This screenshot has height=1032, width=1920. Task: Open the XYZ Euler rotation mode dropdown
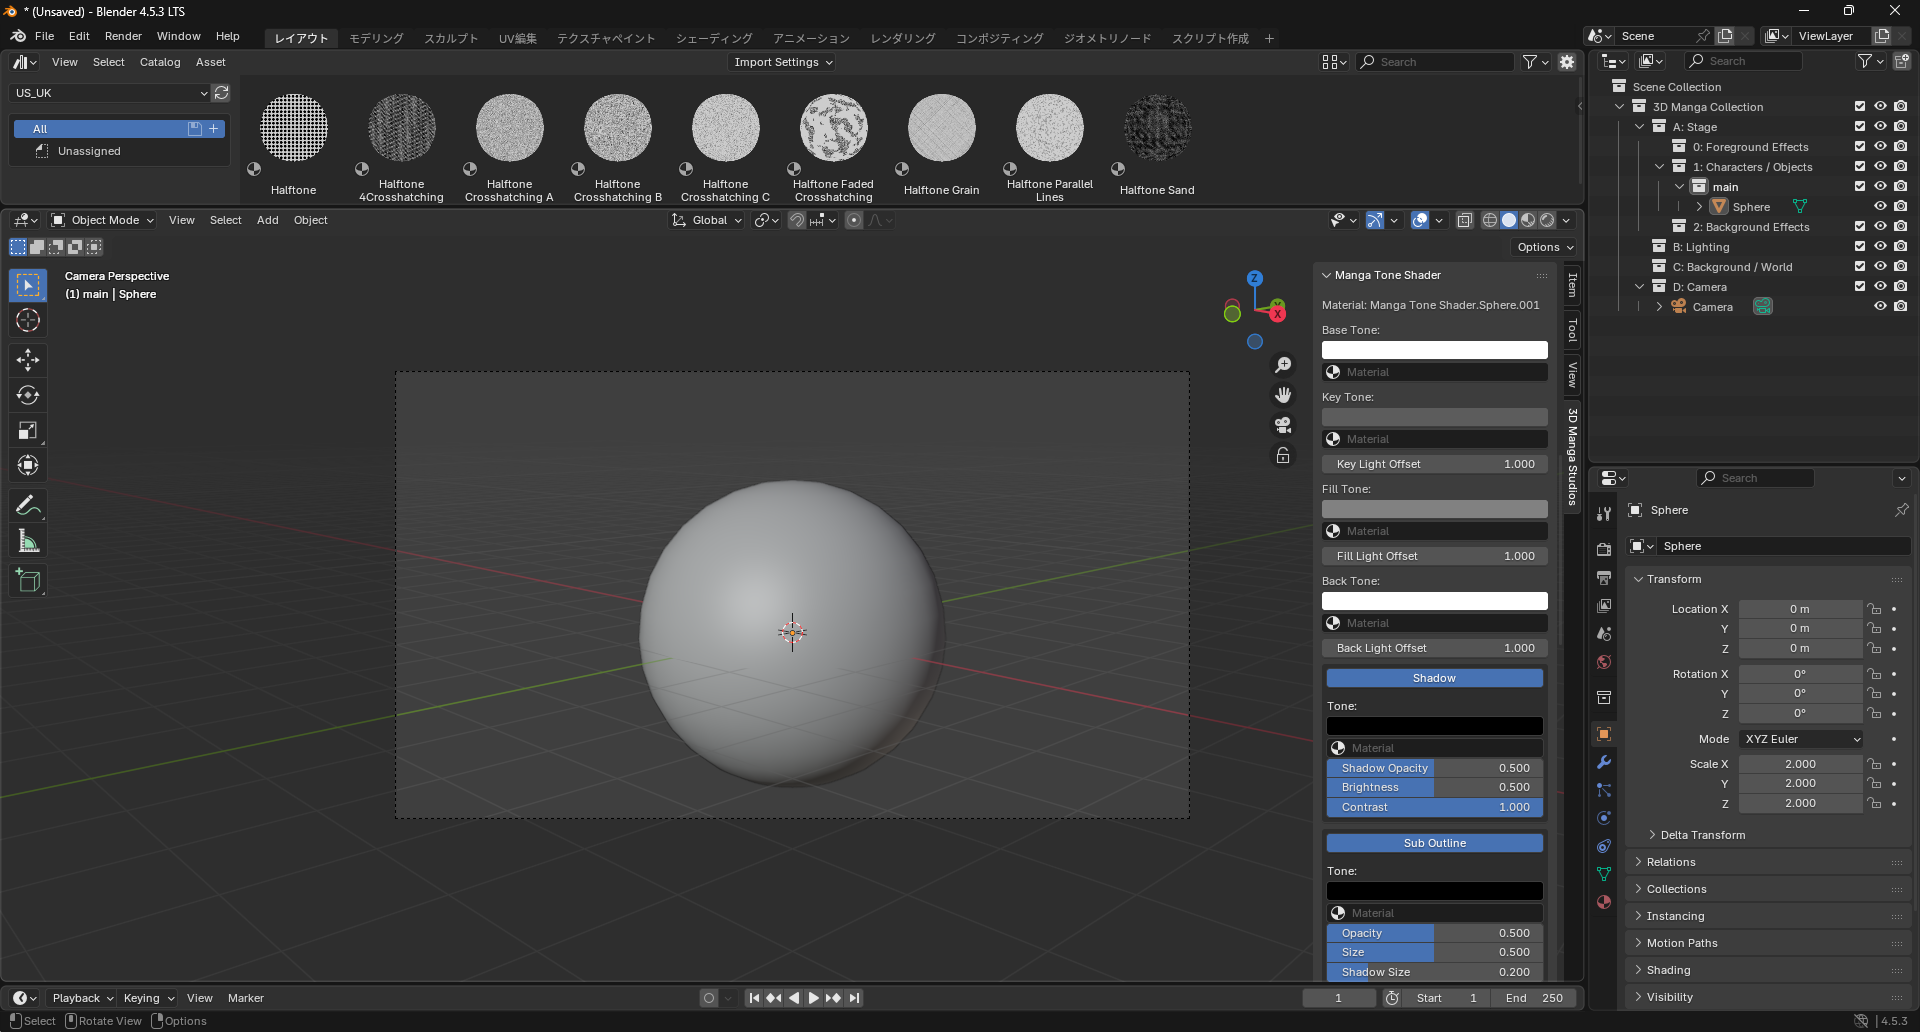(1801, 739)
